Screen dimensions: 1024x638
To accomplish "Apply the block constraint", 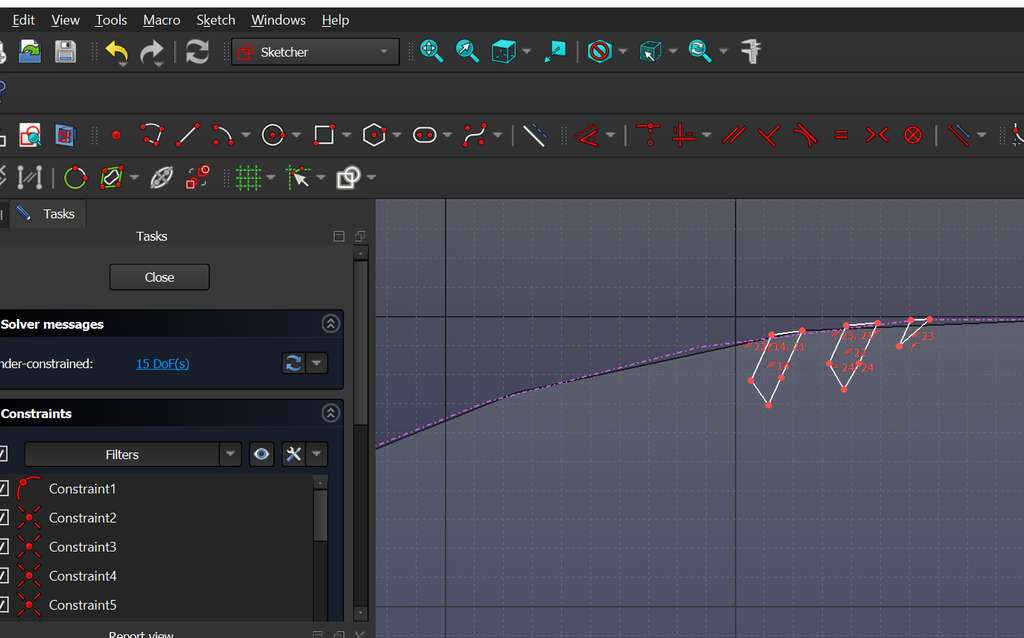I will [x=913, y=135].
